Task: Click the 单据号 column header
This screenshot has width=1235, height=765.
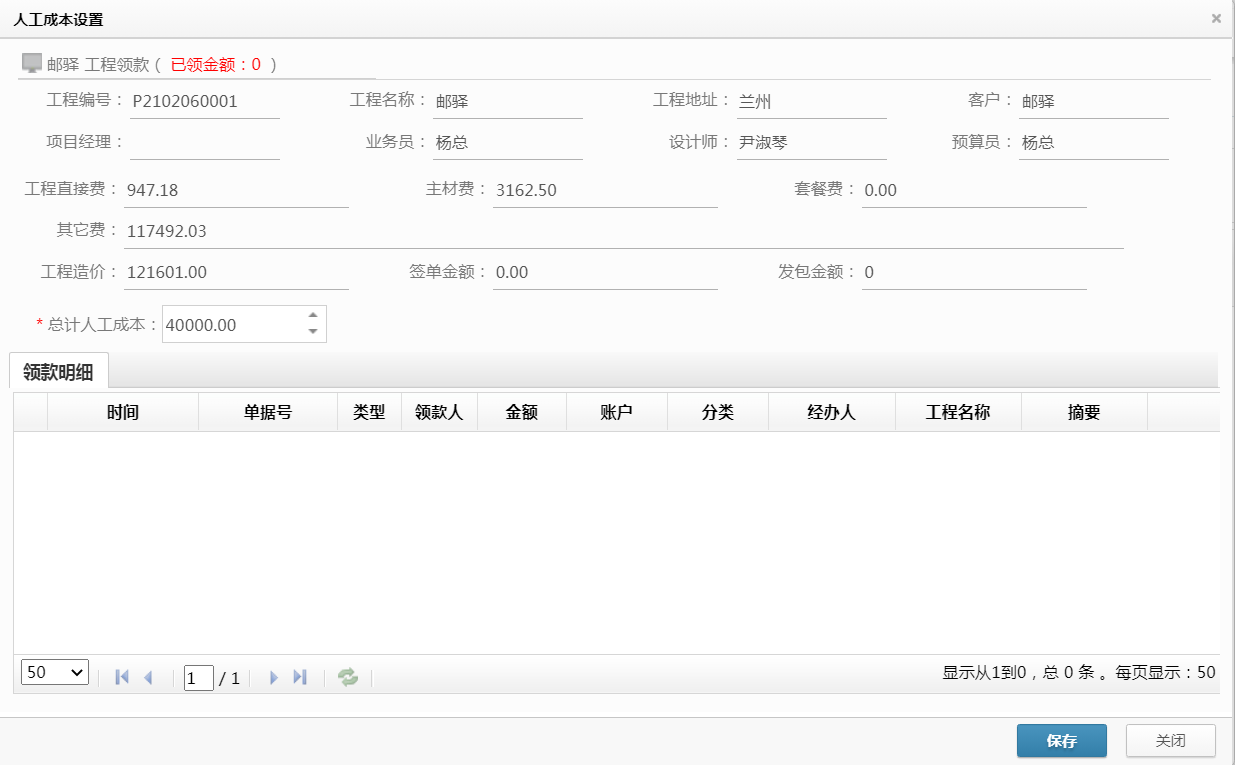Action: point(267,412)
